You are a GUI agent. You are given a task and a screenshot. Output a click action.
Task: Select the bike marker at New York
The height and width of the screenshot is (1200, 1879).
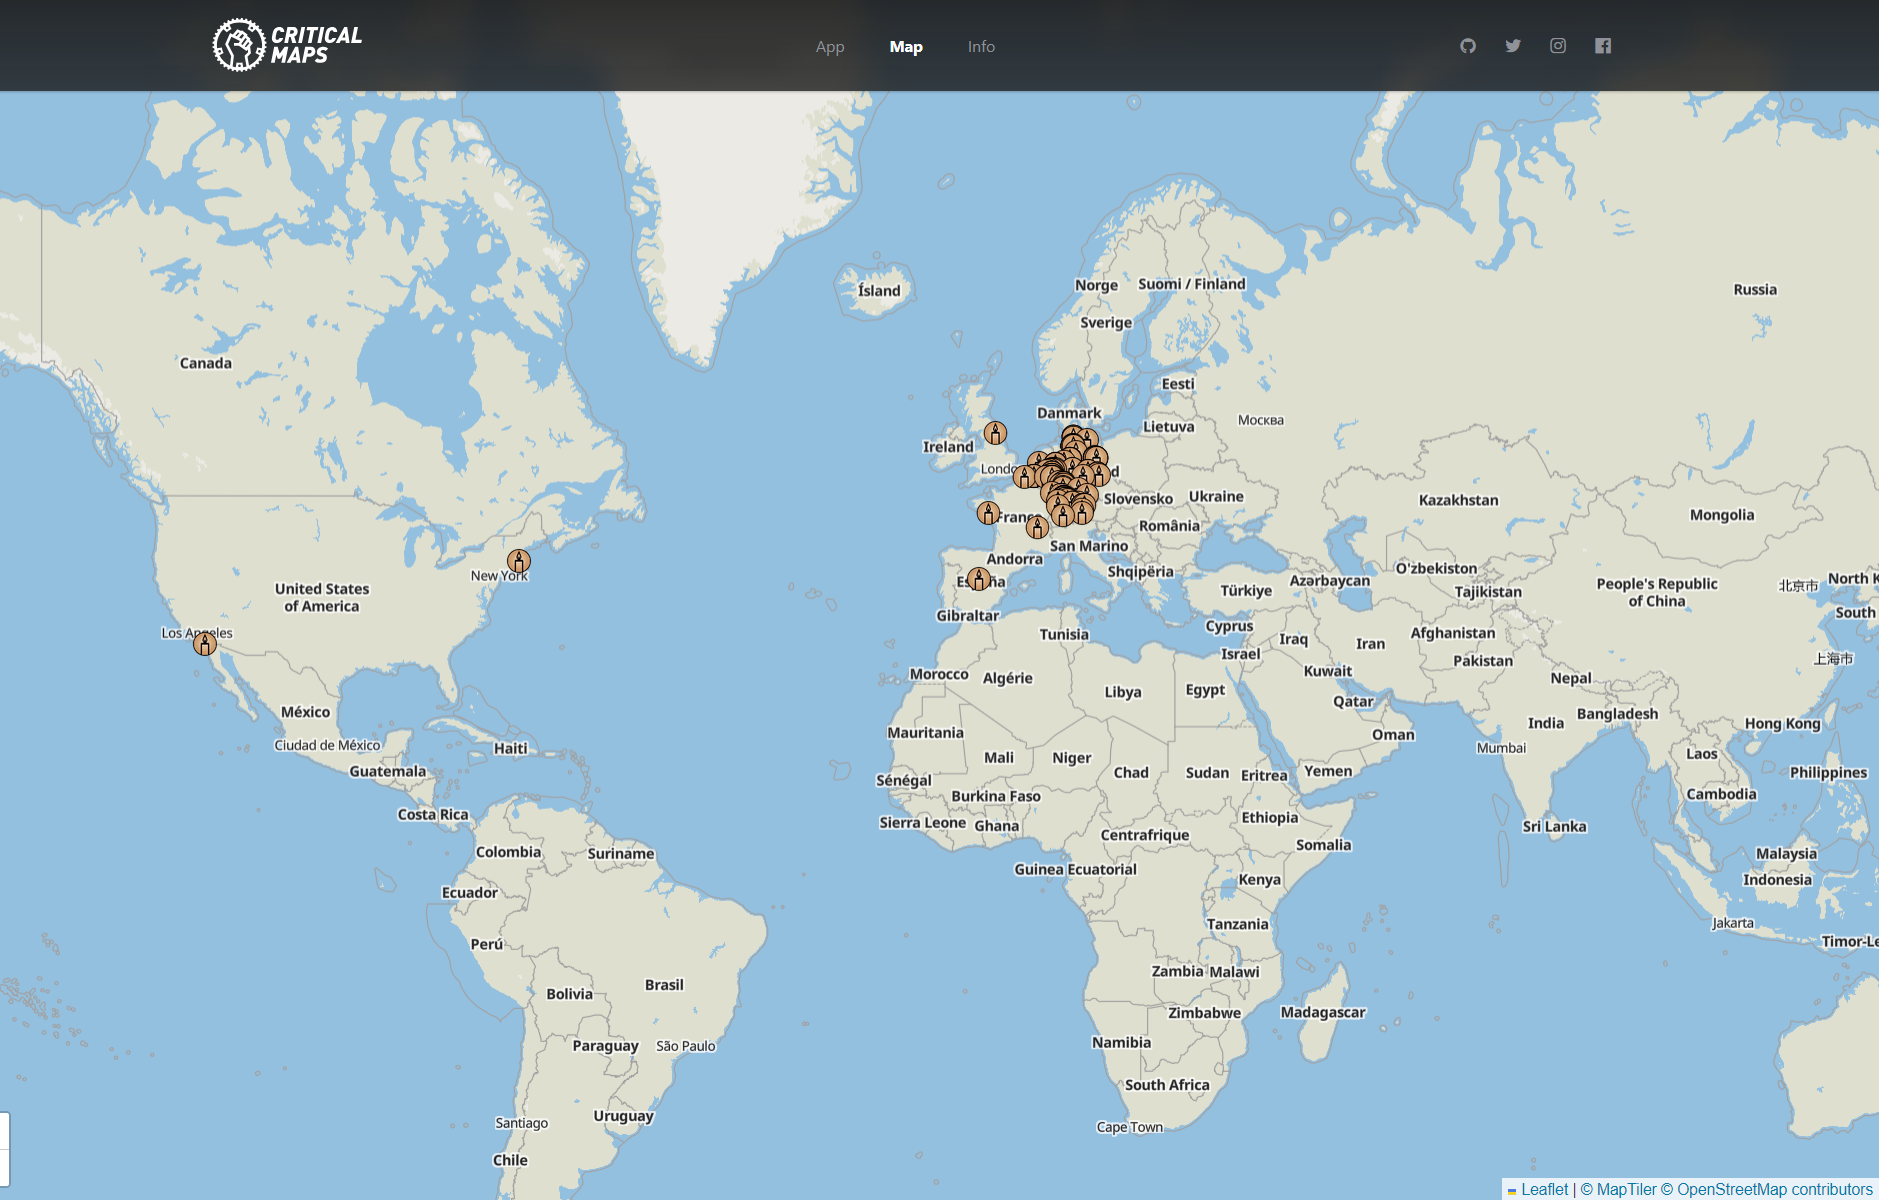[518, 561]
